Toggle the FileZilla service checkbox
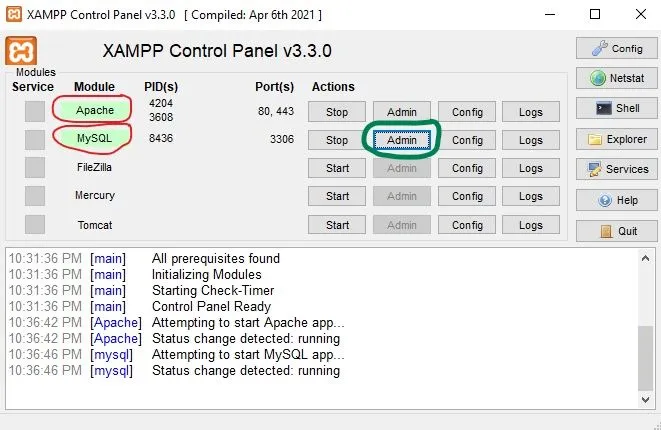This screenshot has width=661, height=430. coord(35,167)
